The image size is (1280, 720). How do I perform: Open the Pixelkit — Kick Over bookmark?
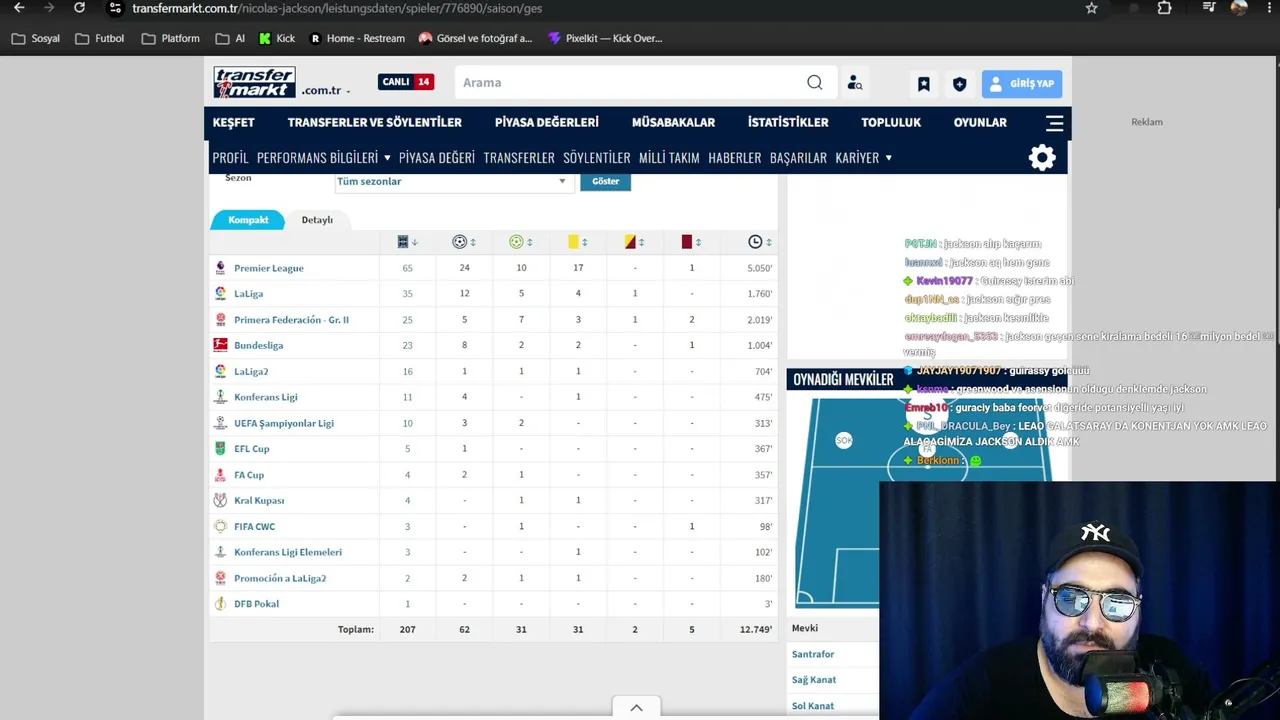point(605,39)
